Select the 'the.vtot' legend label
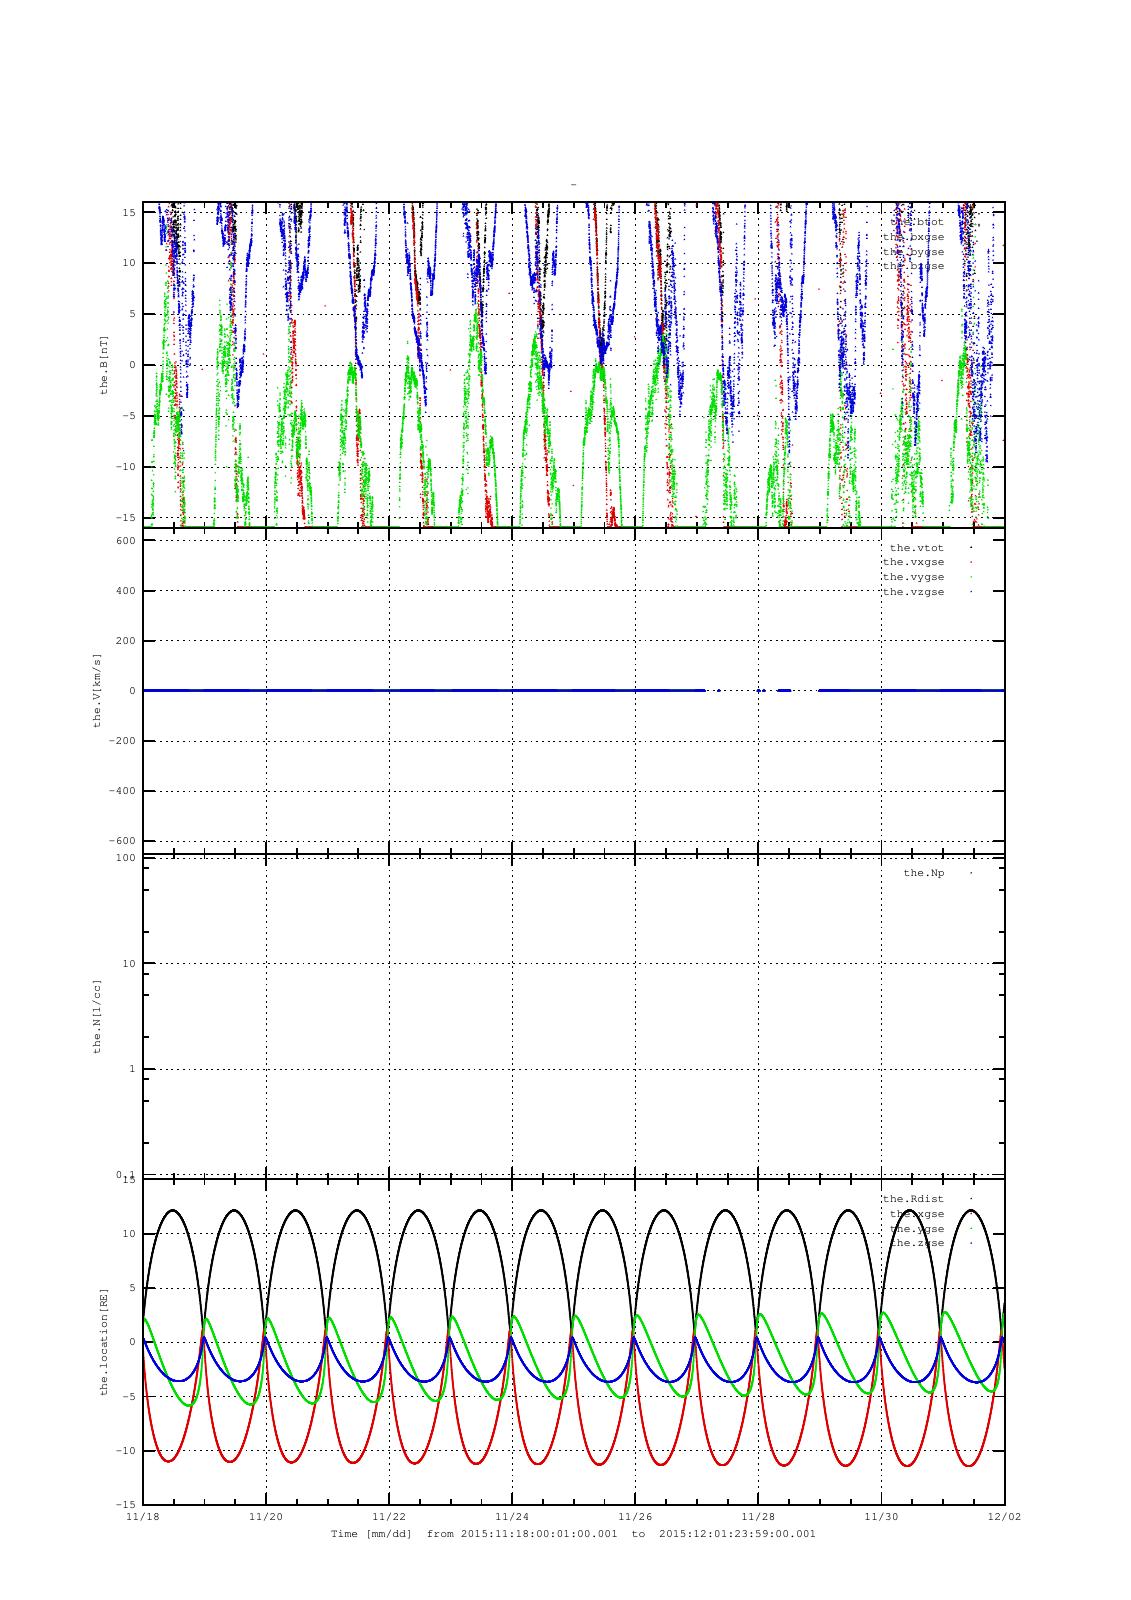The image size is (1131, 1600). coord(916,547)
